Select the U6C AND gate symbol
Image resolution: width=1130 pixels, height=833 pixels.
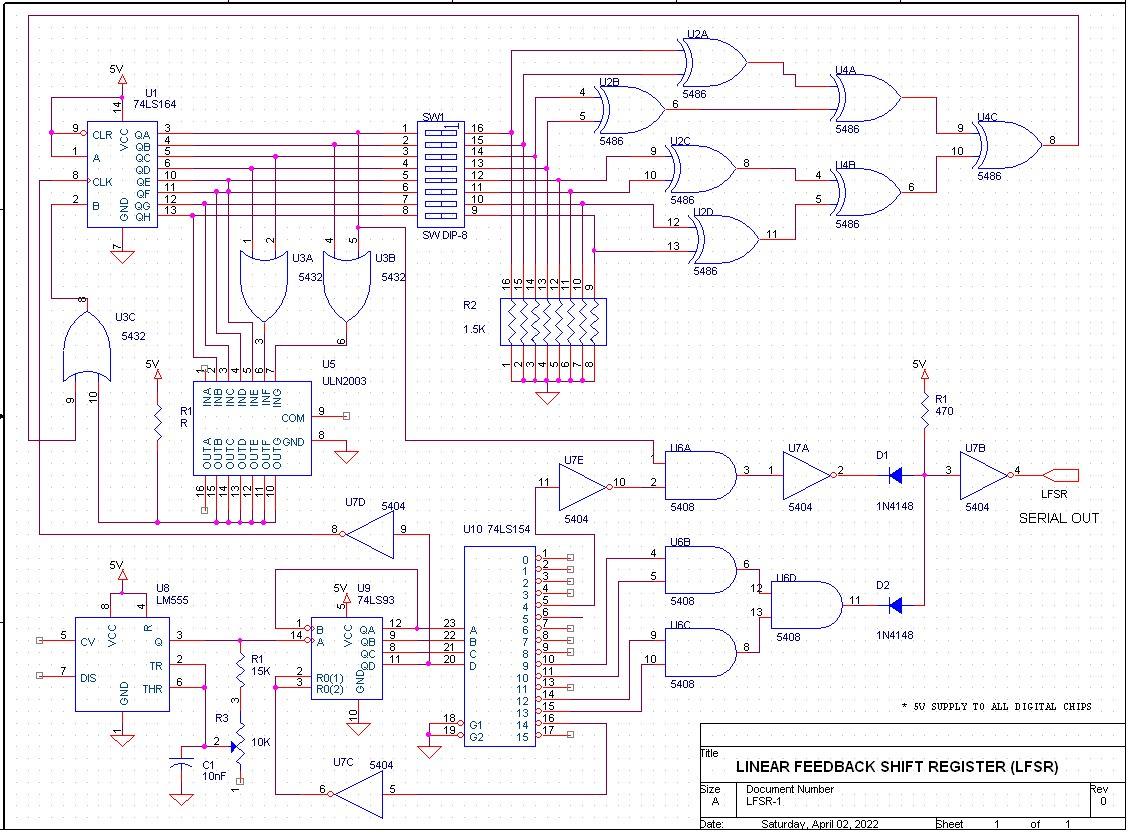700,652
